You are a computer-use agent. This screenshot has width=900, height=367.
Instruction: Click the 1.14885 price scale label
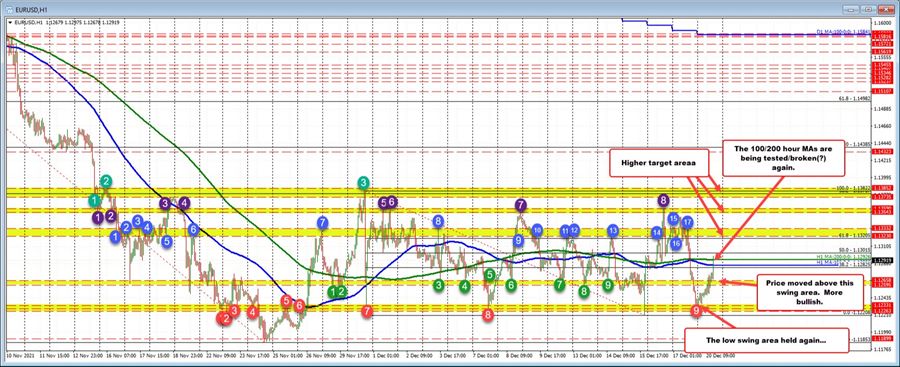pyautogui.click(x=882, y=109)
